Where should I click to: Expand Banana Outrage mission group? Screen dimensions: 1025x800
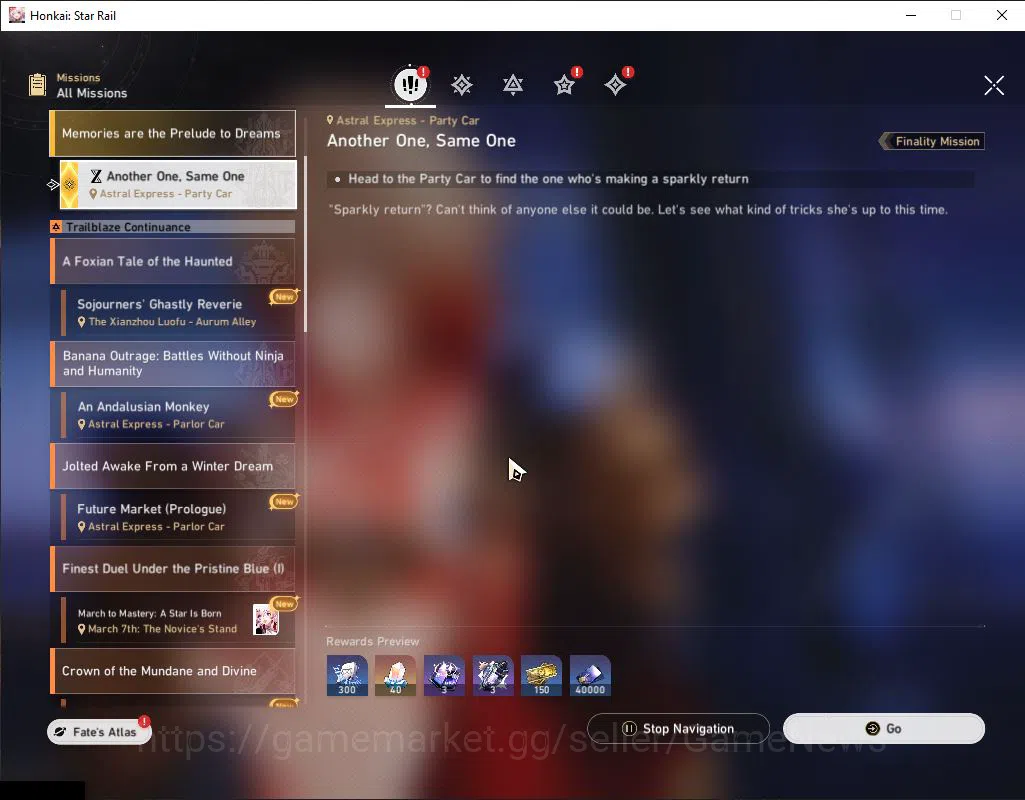point(173,363)
